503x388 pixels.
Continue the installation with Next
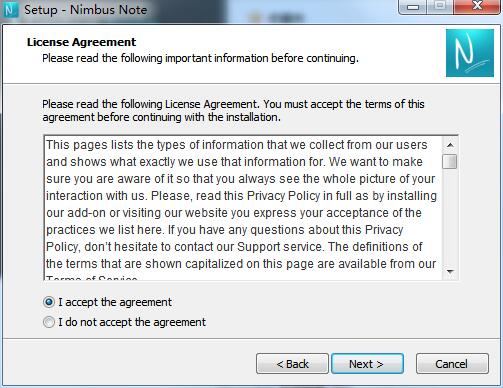pyautogui.click(x=367, y=364)
